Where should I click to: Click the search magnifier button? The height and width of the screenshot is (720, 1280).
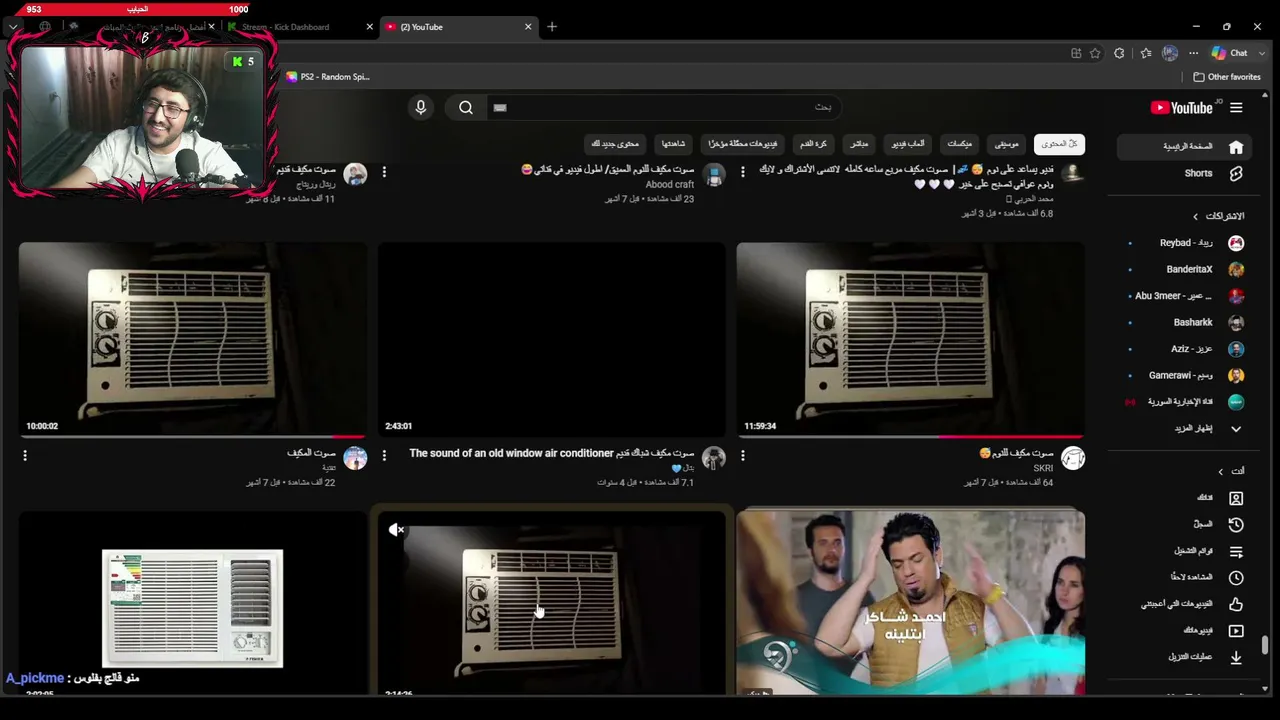466,107
